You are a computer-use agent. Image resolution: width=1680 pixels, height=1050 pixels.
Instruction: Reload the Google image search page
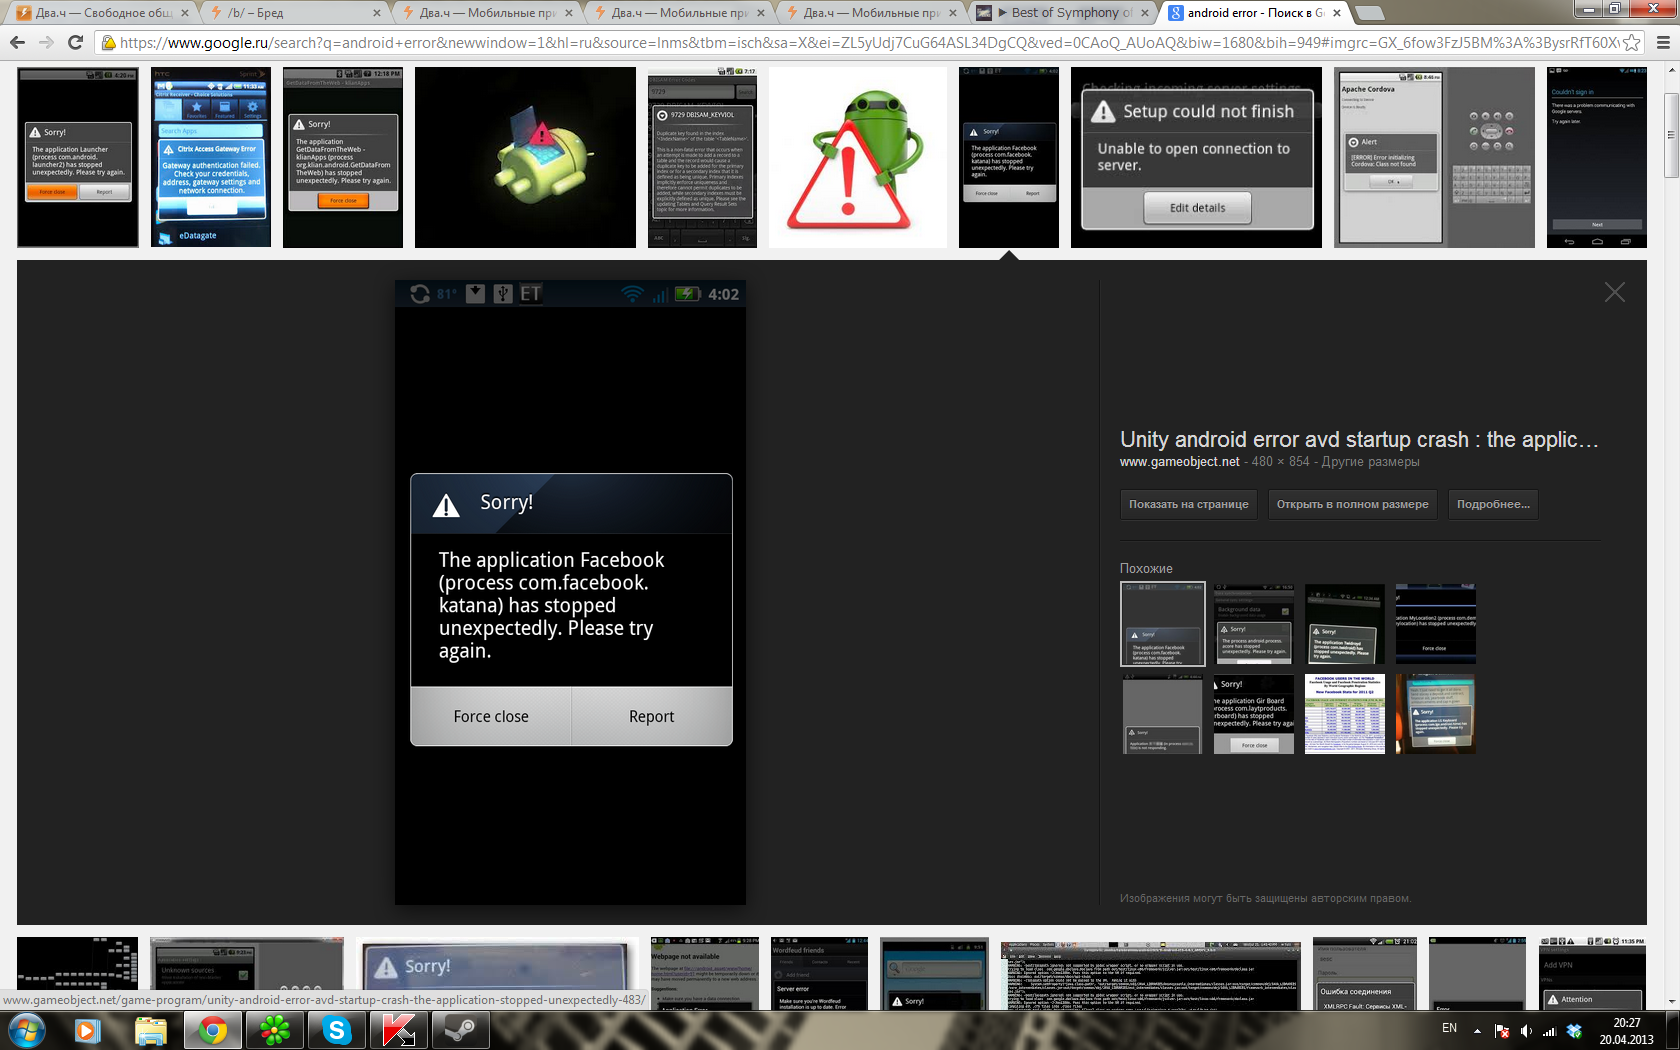tap(75, 42)
